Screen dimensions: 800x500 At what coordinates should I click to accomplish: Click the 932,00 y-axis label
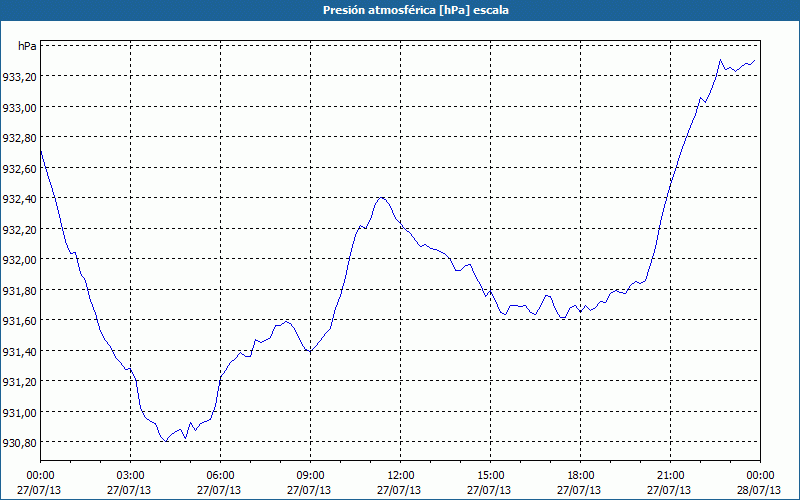19,260
